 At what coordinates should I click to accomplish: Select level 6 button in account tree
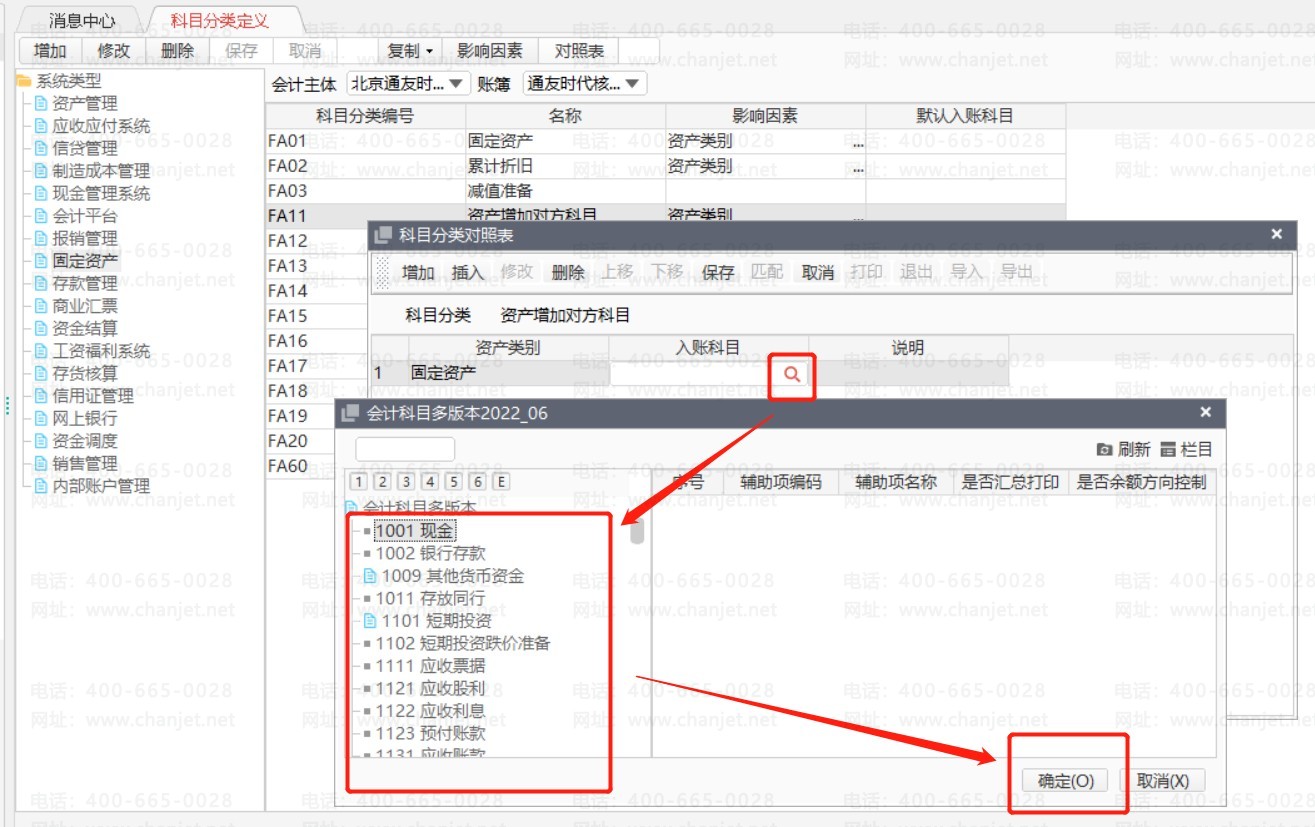pos(478,482)
